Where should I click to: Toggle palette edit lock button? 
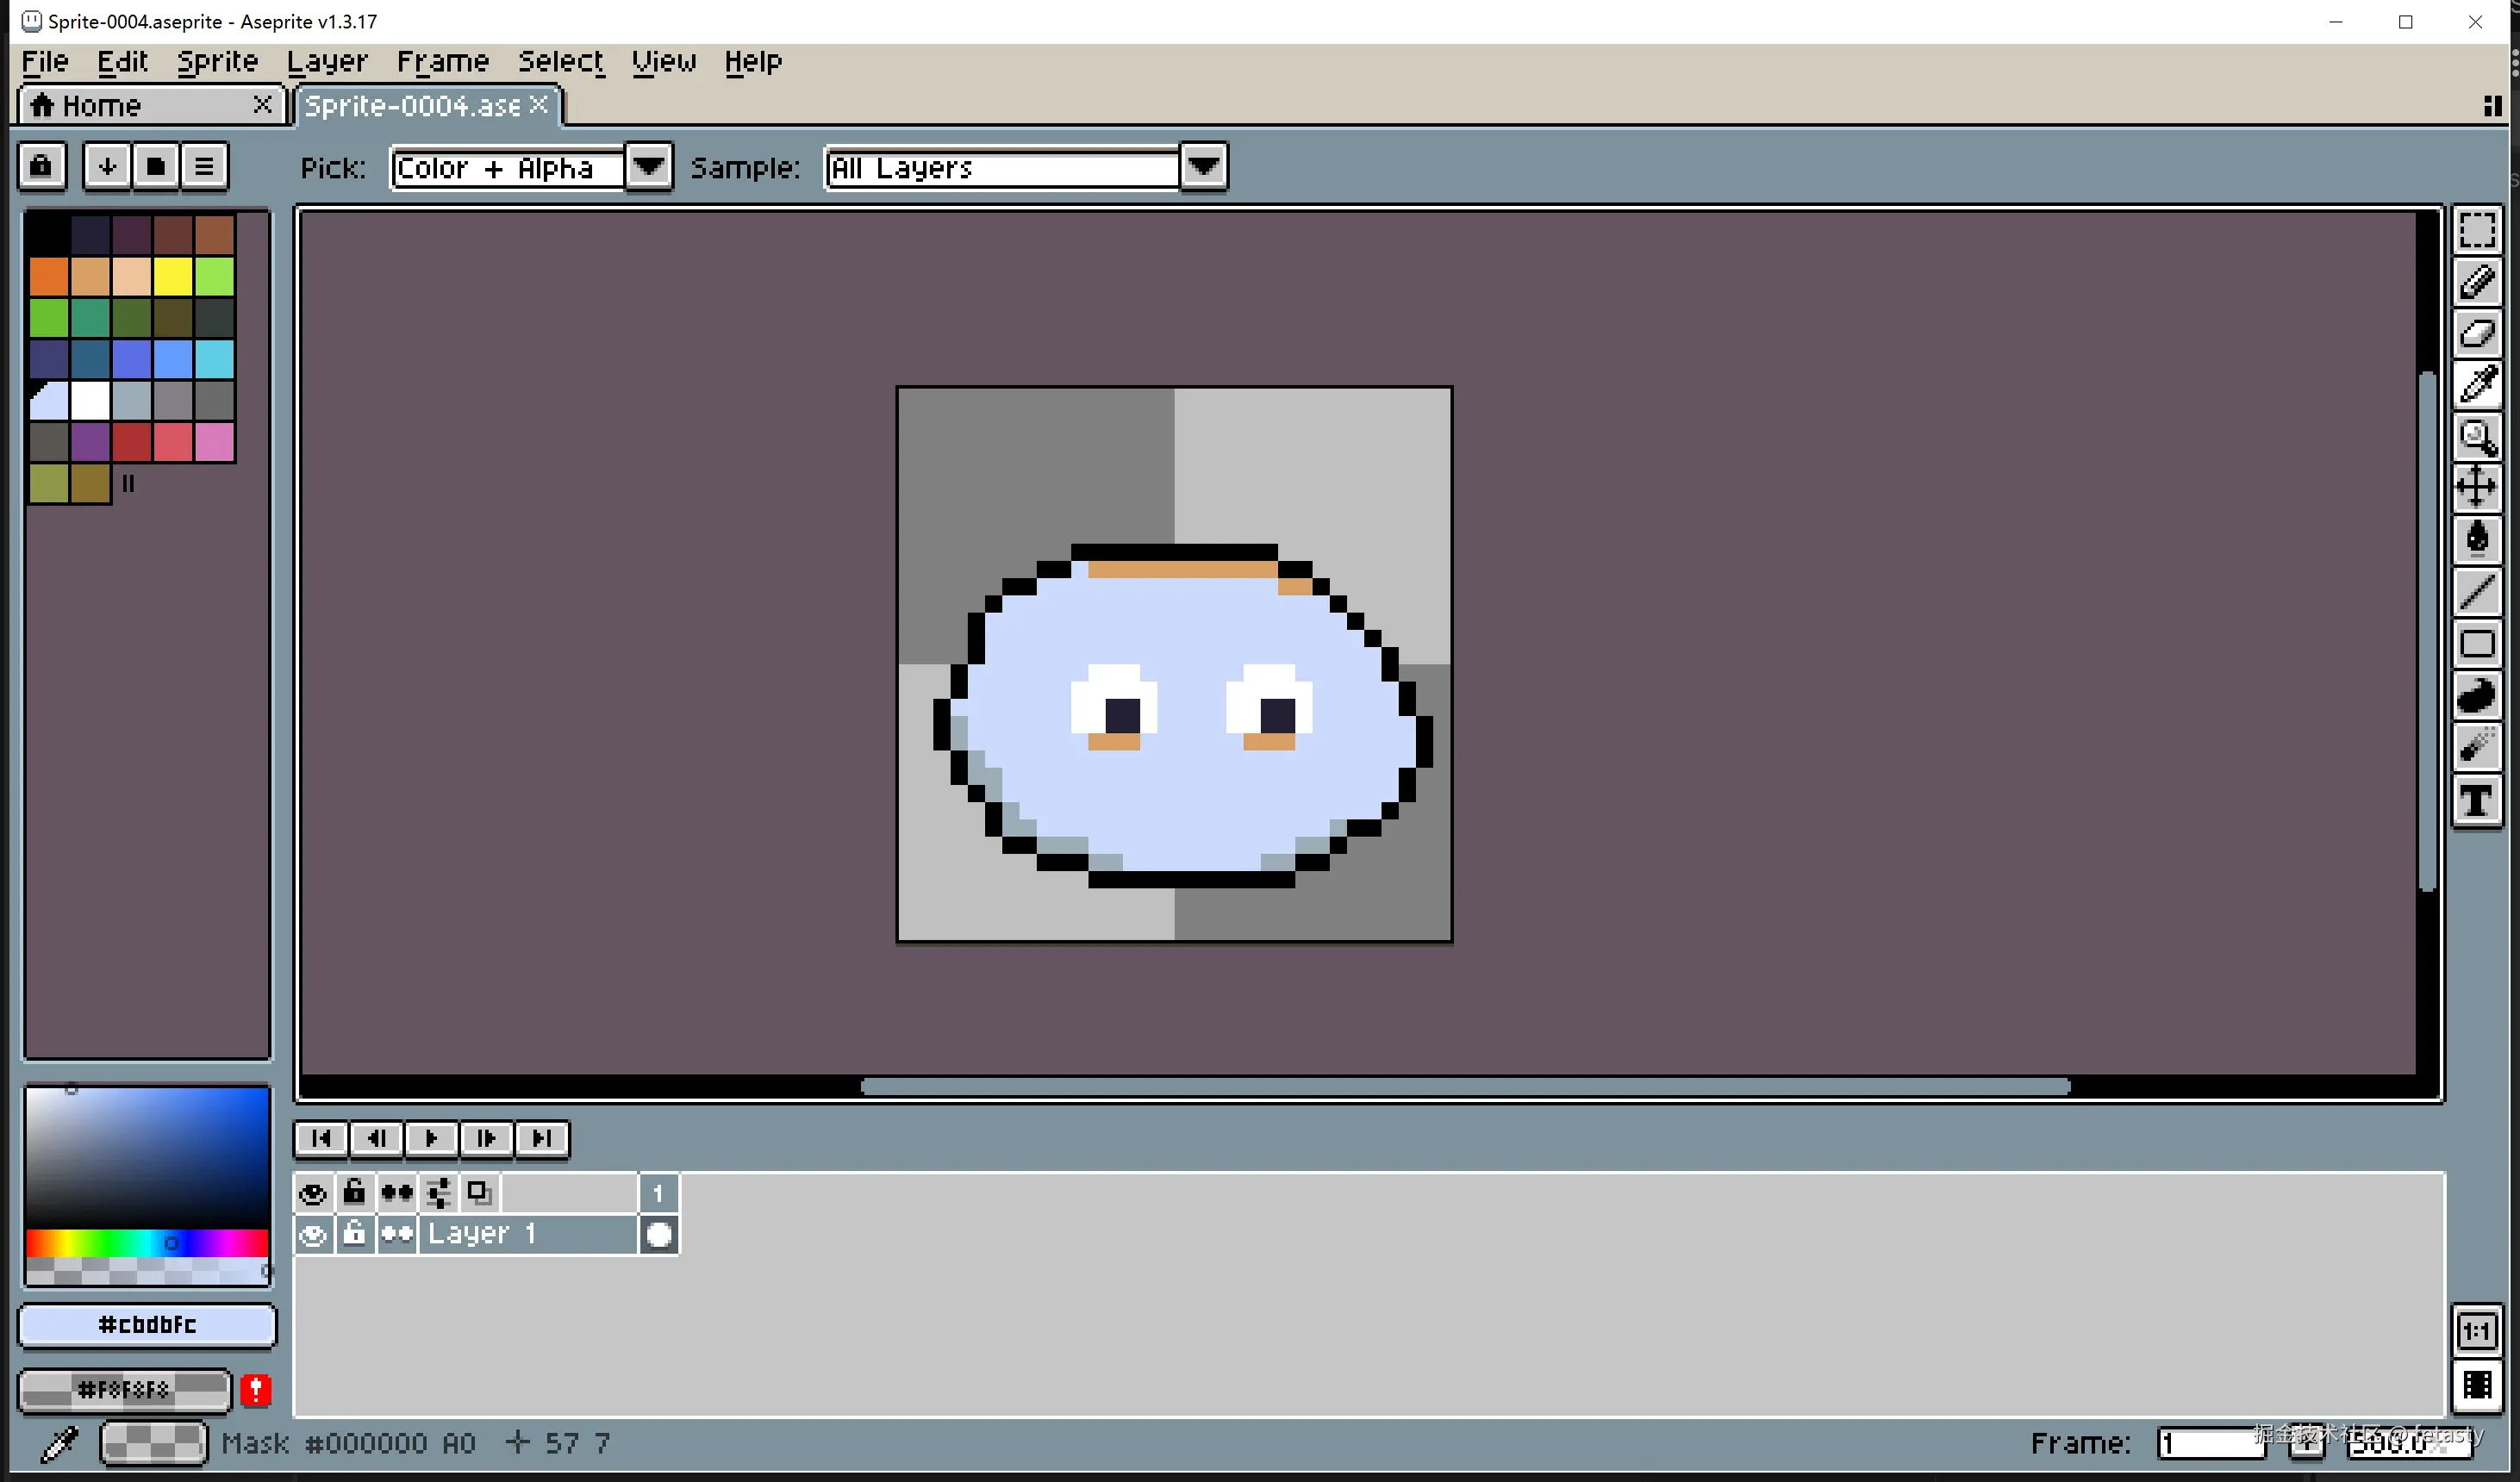[41, 166]
